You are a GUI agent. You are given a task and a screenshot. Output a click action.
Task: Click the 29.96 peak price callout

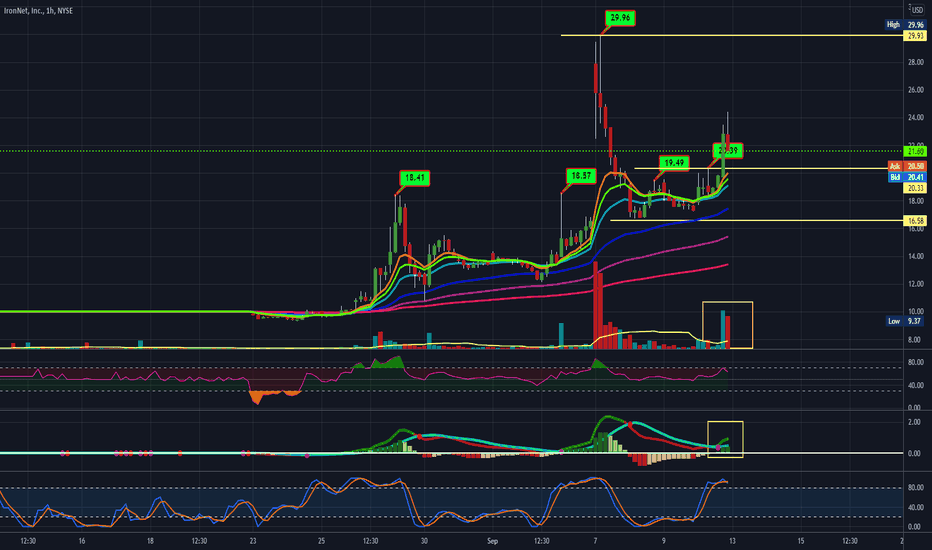coord(620,18)
